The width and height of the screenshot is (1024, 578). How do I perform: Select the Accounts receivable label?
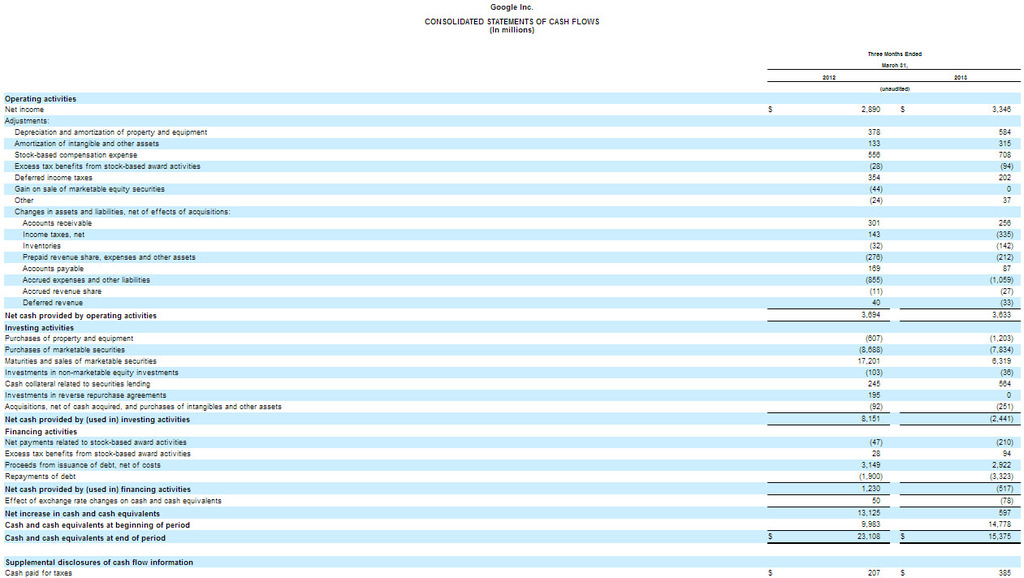57,223
